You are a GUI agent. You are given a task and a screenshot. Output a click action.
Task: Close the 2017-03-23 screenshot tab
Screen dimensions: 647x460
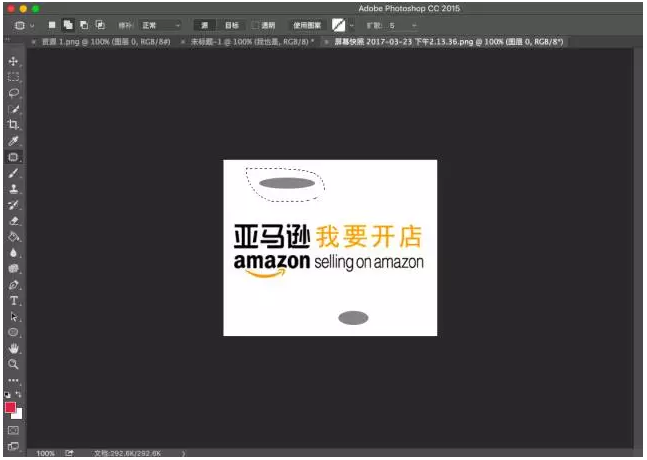click(x=326, y=42)
